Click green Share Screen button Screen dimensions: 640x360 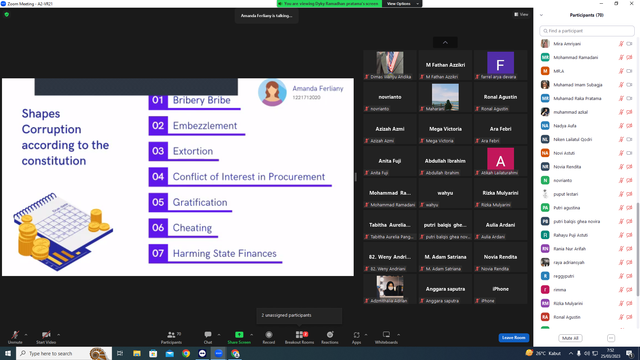click(x=239, y=336)
